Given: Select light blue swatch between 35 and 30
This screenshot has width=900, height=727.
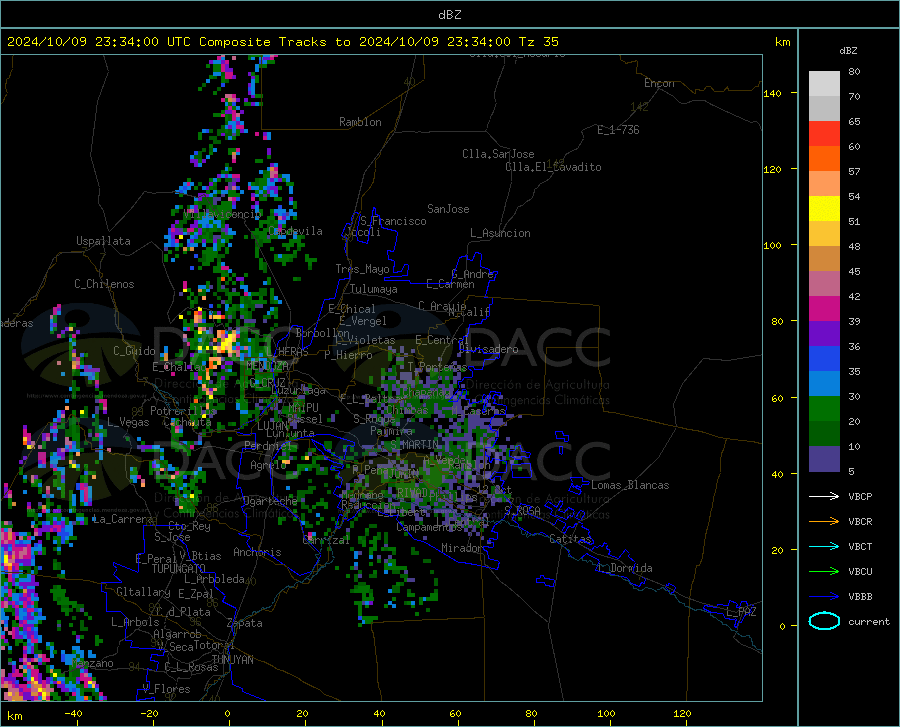Looking at the screenshot, I should tap(824, 384).
